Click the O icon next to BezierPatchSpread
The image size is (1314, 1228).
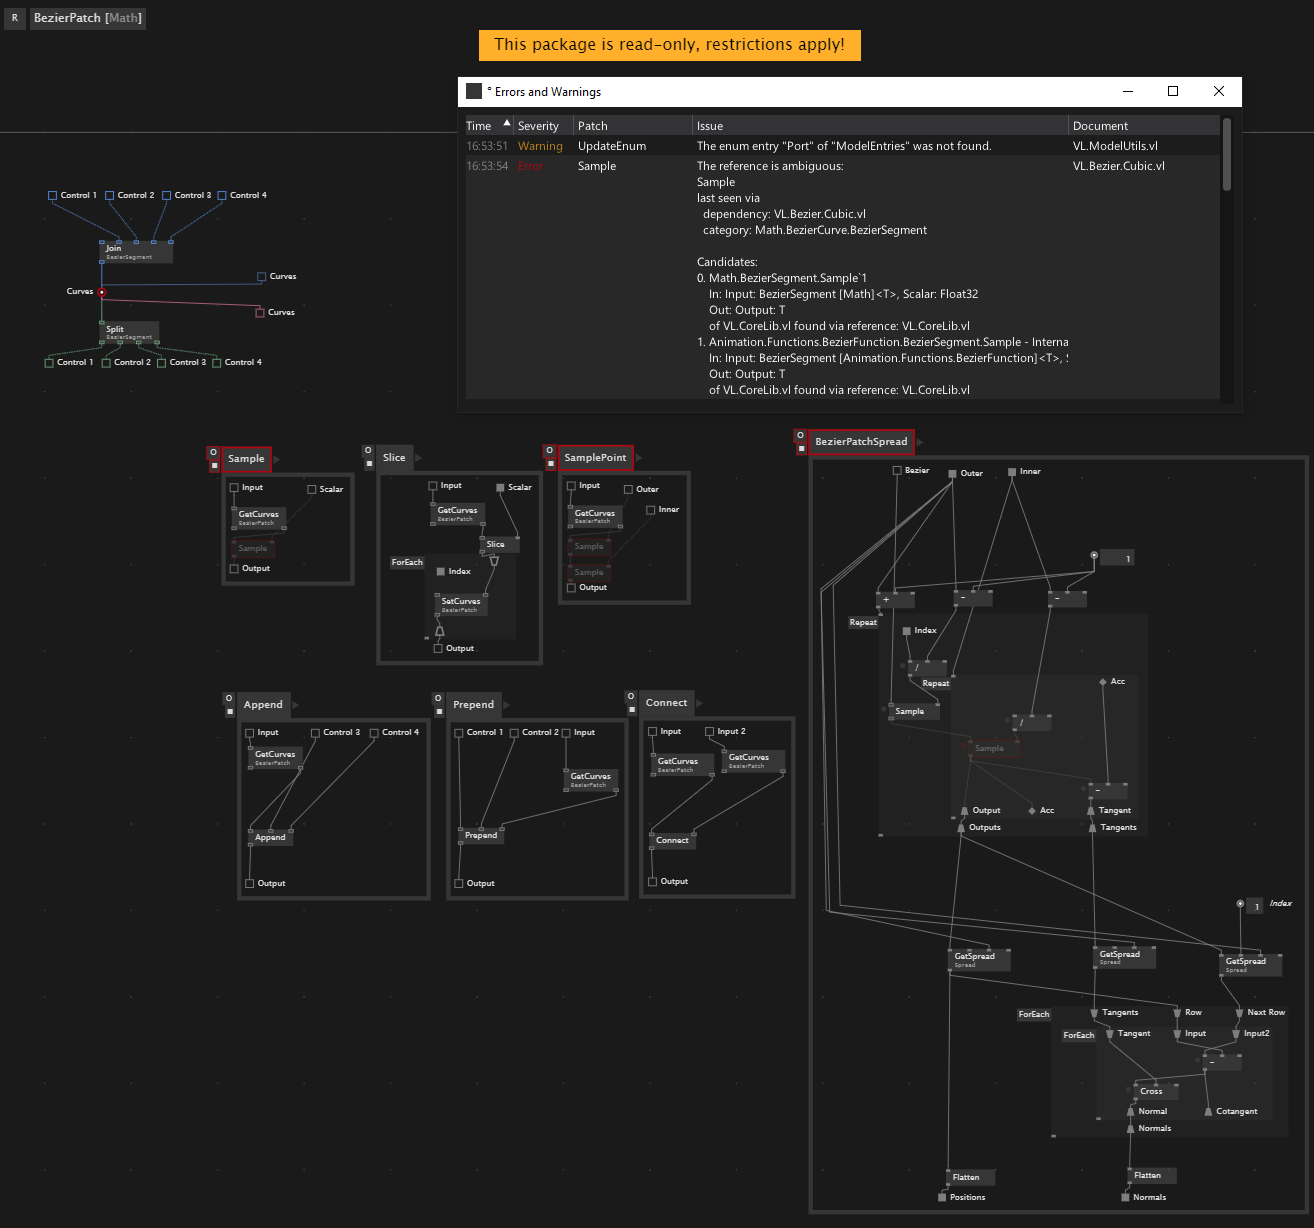[x=800, y=436]
